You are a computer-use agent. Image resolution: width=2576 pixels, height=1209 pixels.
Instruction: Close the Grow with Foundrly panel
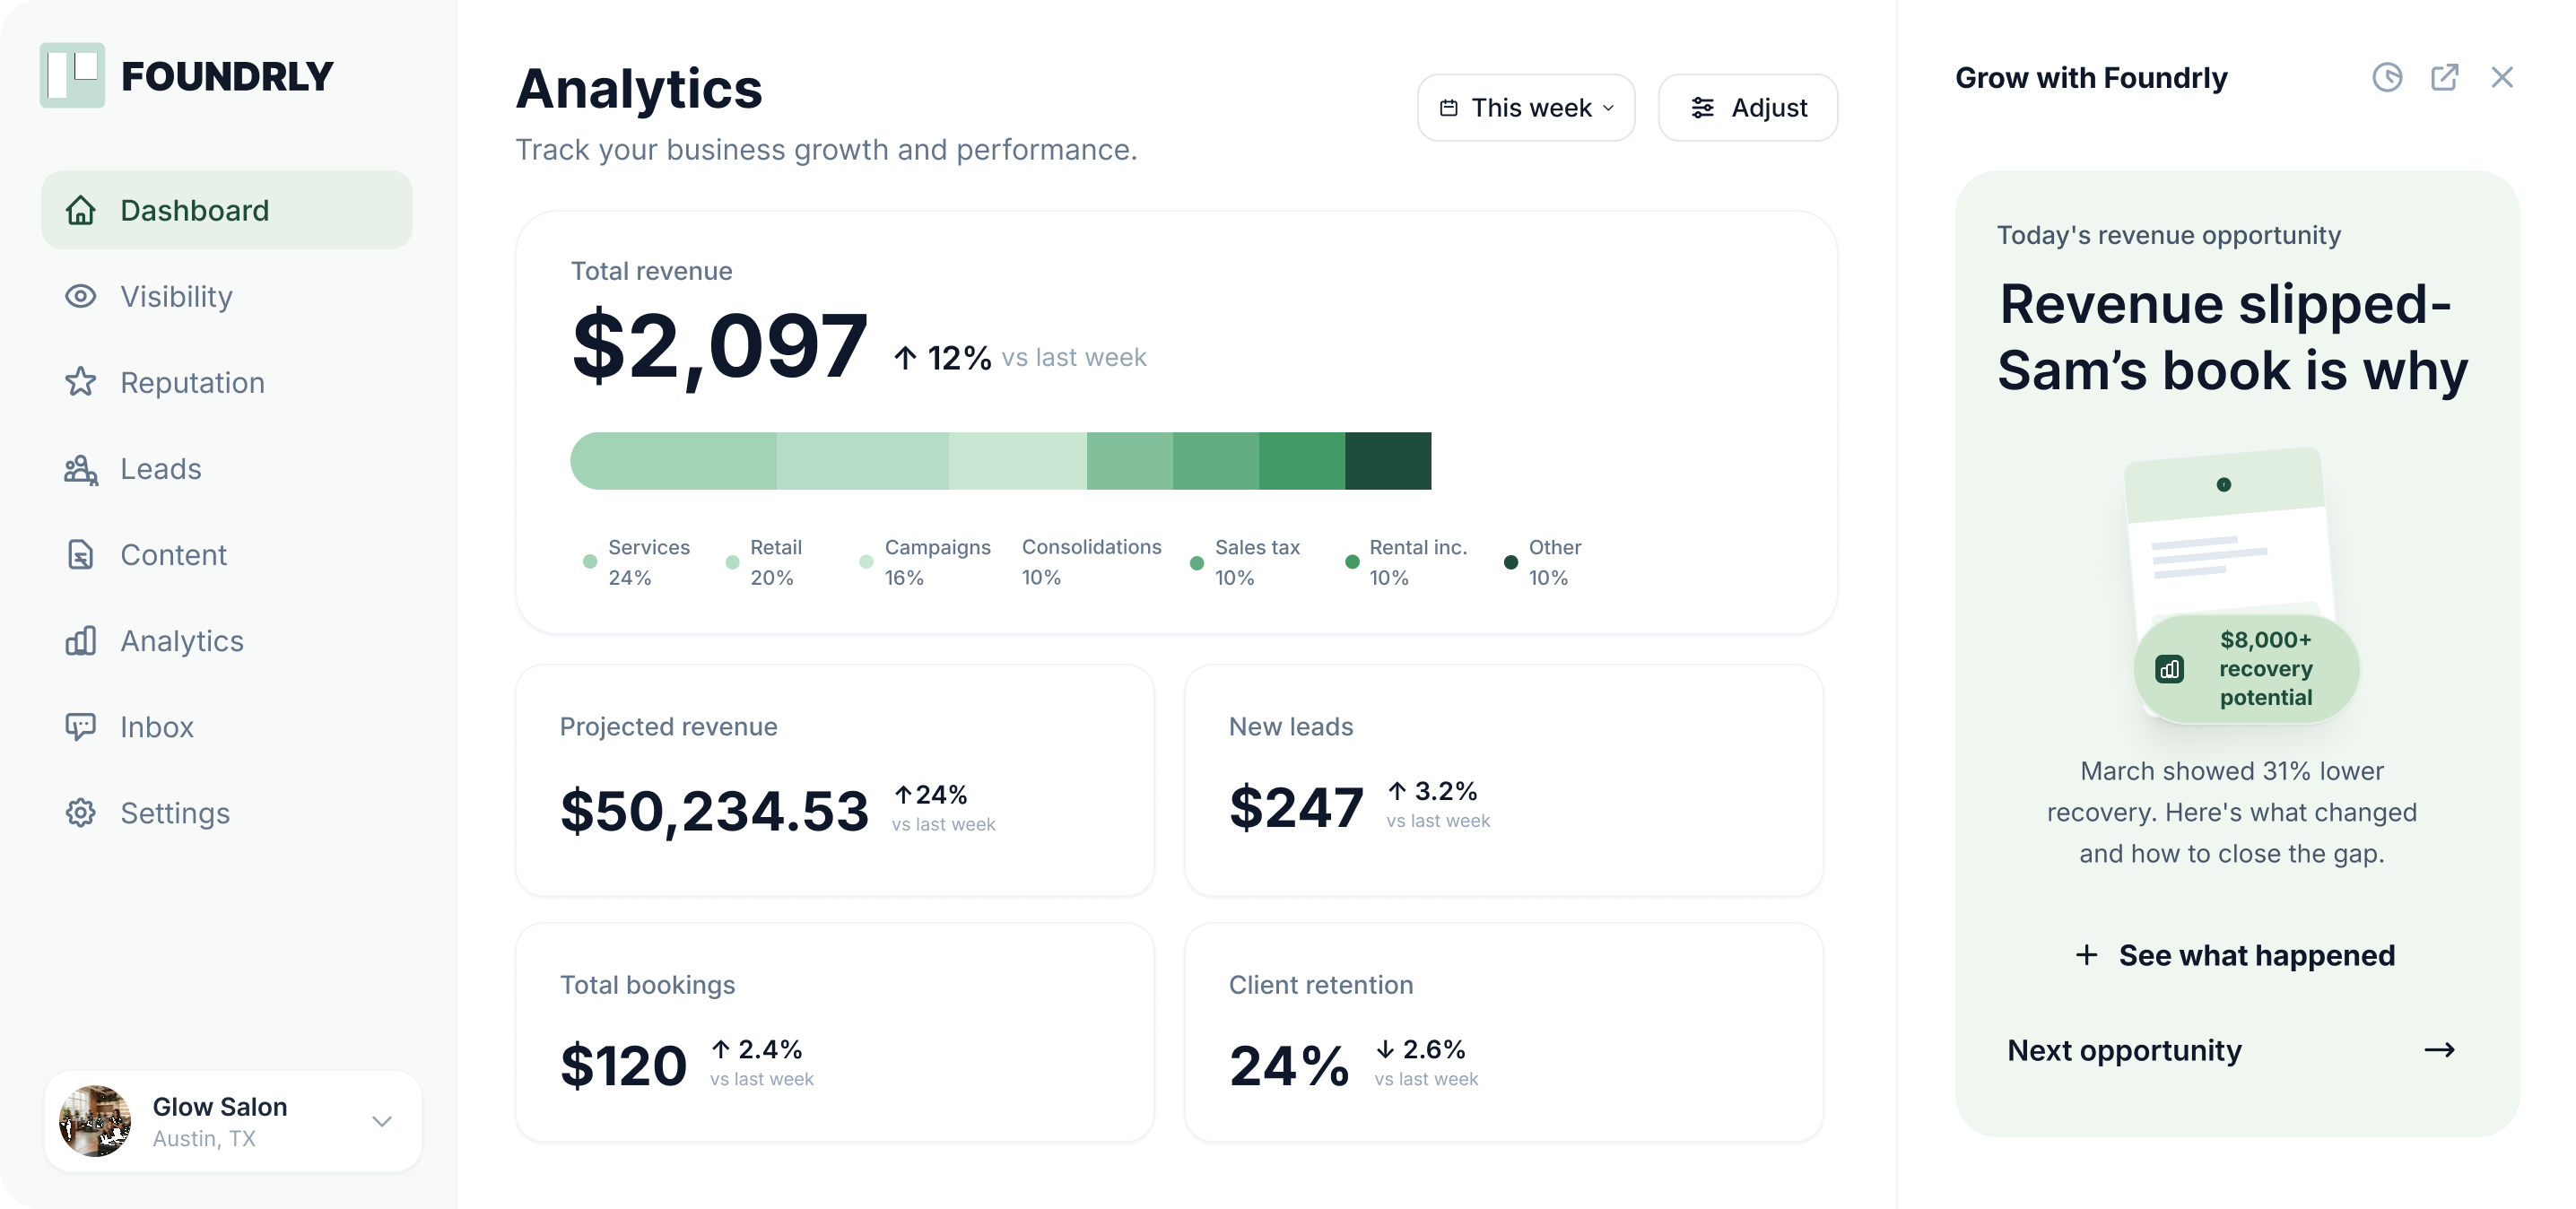pos(2502,77)
